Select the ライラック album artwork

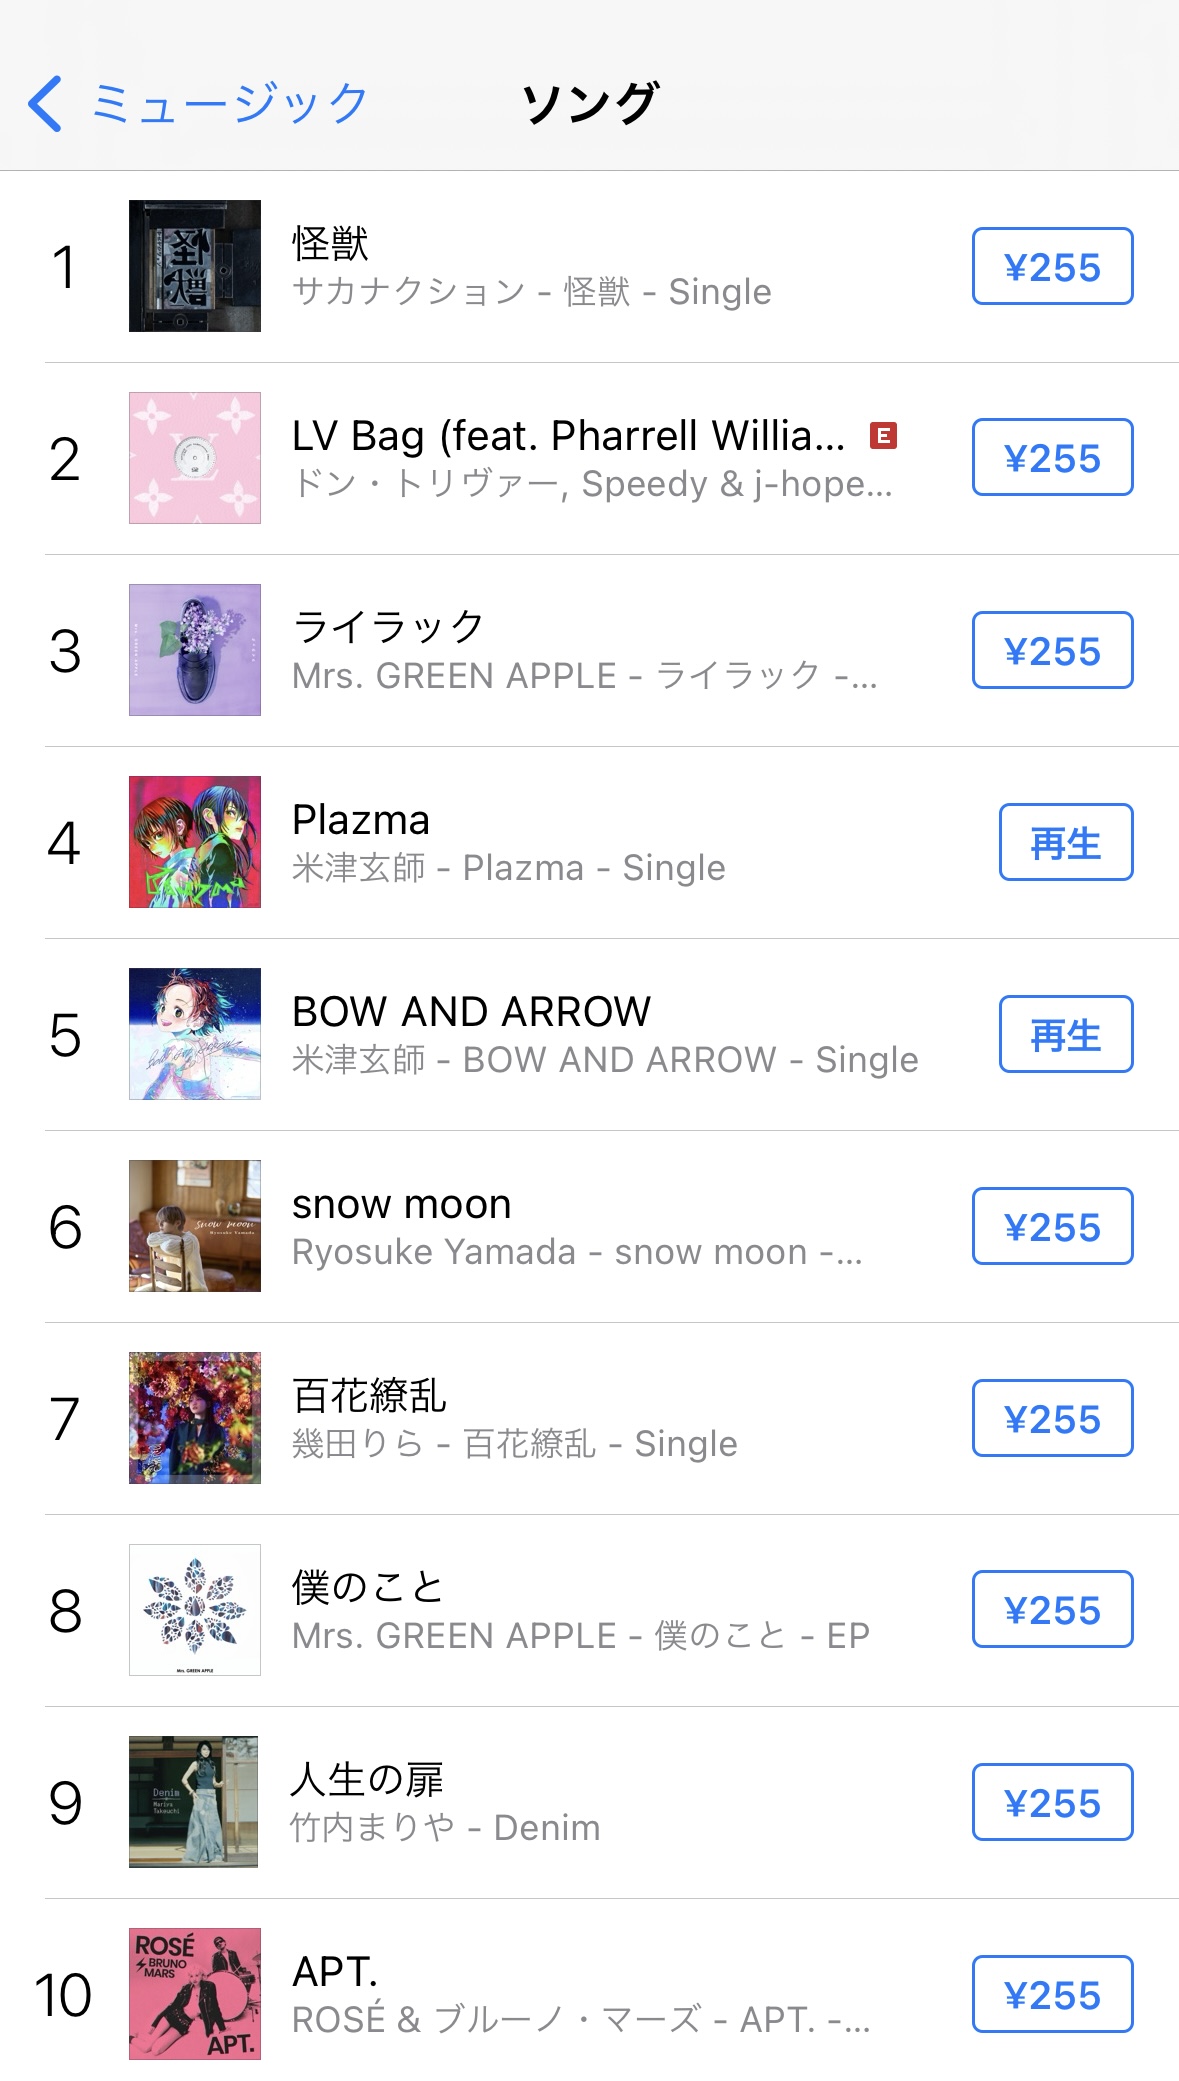tap(195, 650)
